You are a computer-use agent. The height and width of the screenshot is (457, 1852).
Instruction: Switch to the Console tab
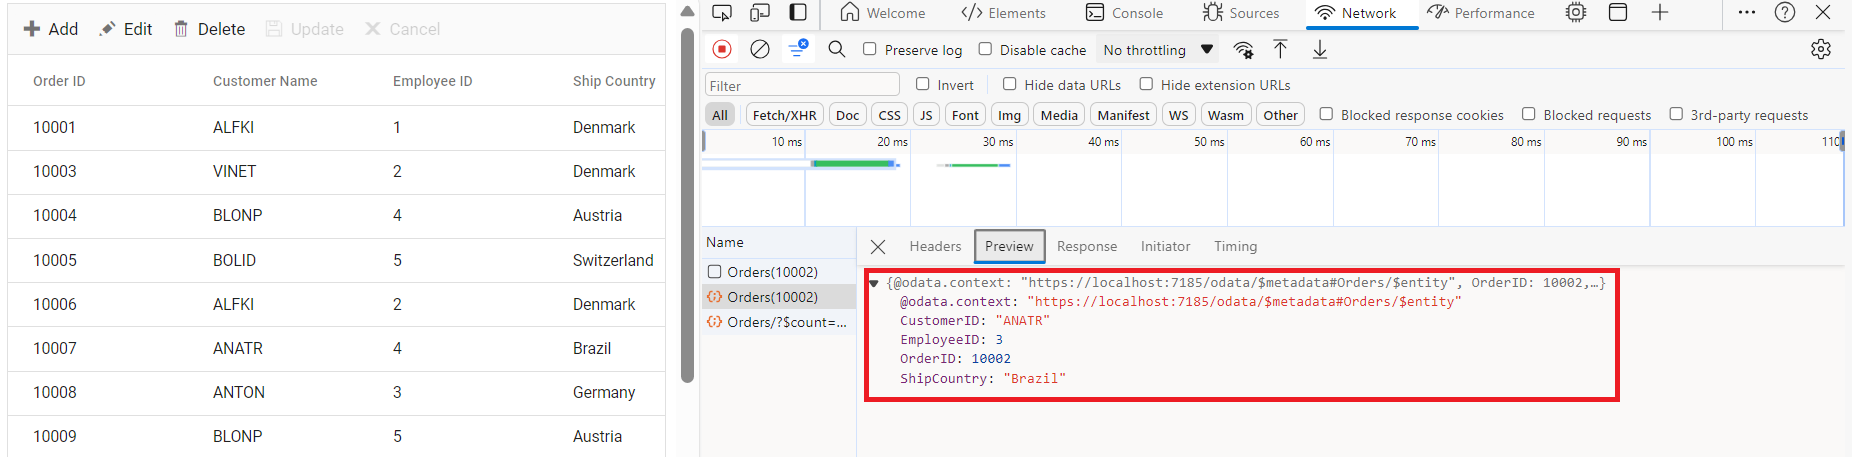click(1124, 13)
